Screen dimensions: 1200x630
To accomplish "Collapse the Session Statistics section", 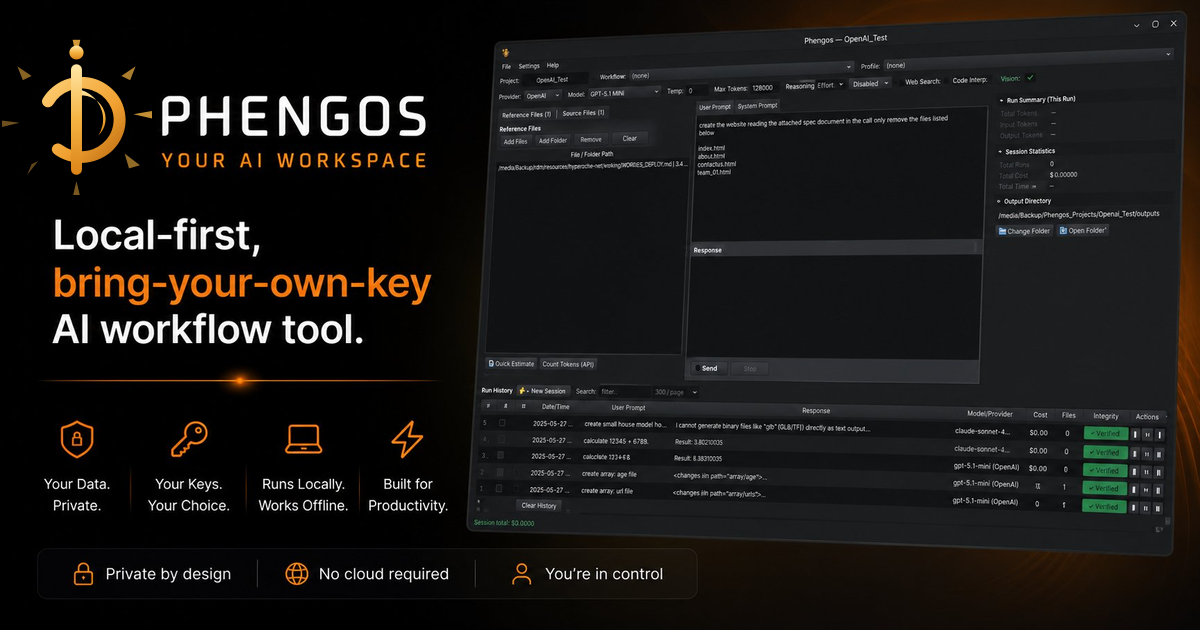I will 1001,151.
